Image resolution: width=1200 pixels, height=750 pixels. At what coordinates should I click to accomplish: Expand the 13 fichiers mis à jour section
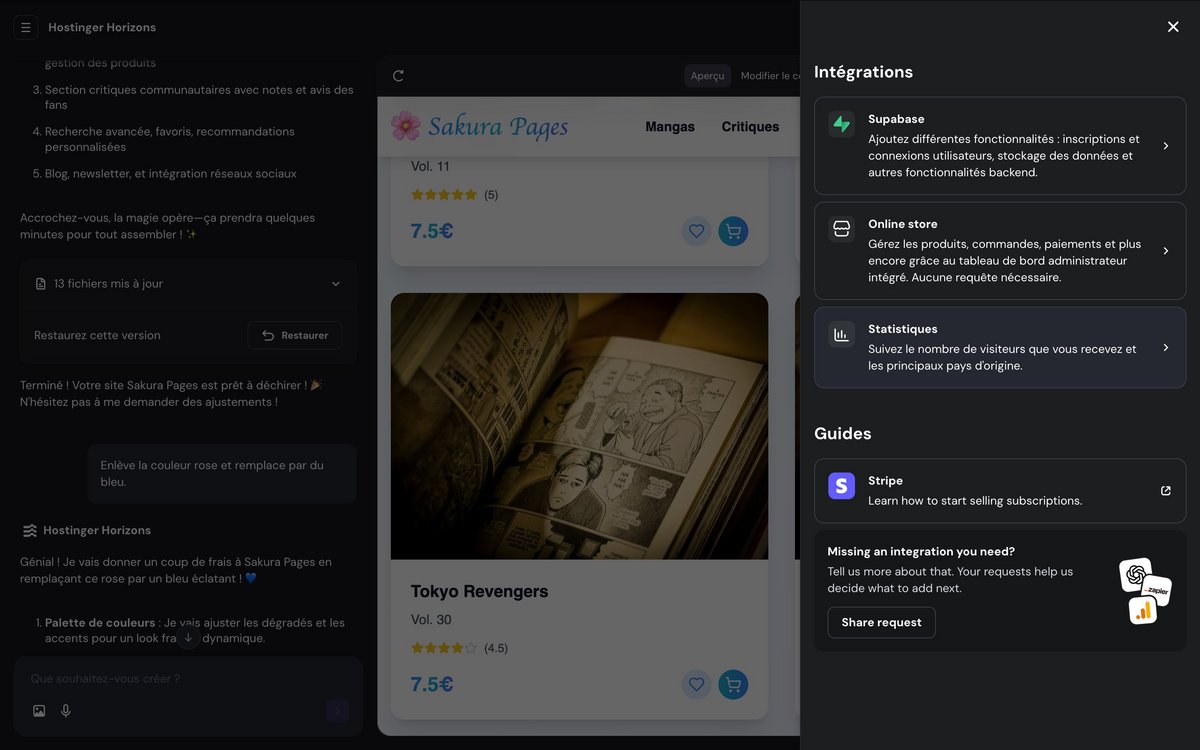(336, 284)
